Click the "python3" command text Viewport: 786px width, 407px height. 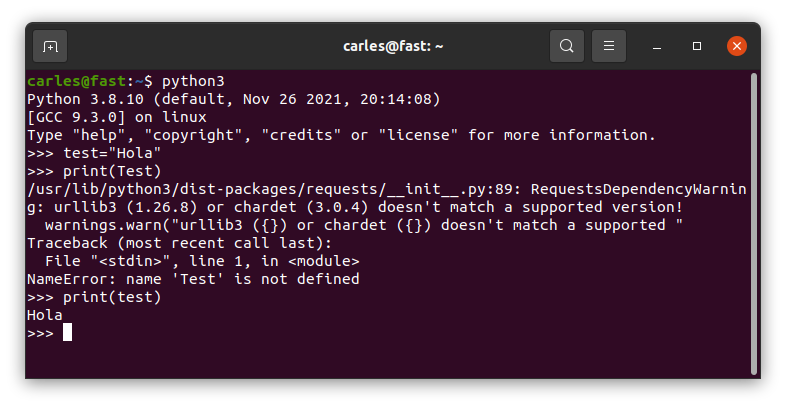pyautogui.click(x=193, y=81)
